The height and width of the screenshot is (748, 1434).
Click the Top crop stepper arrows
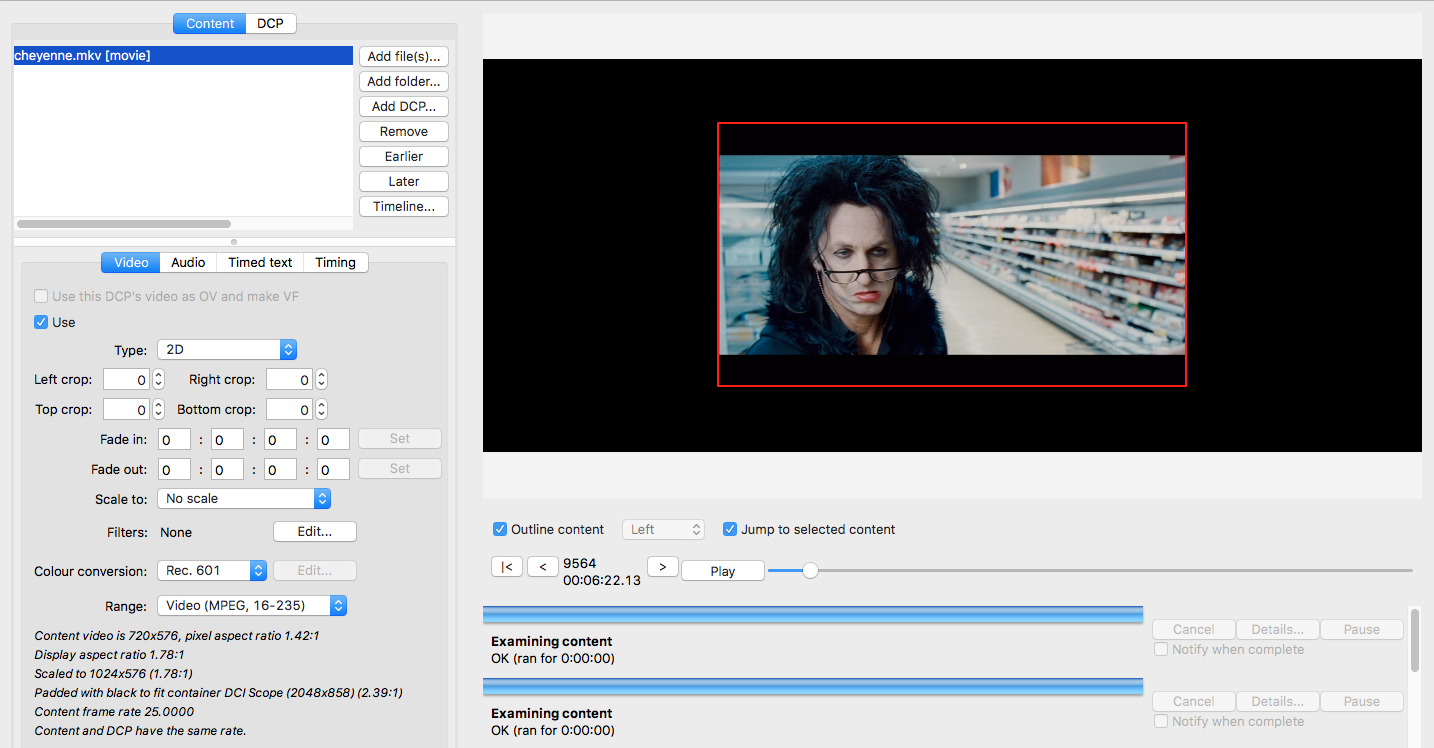pos(158,410)
